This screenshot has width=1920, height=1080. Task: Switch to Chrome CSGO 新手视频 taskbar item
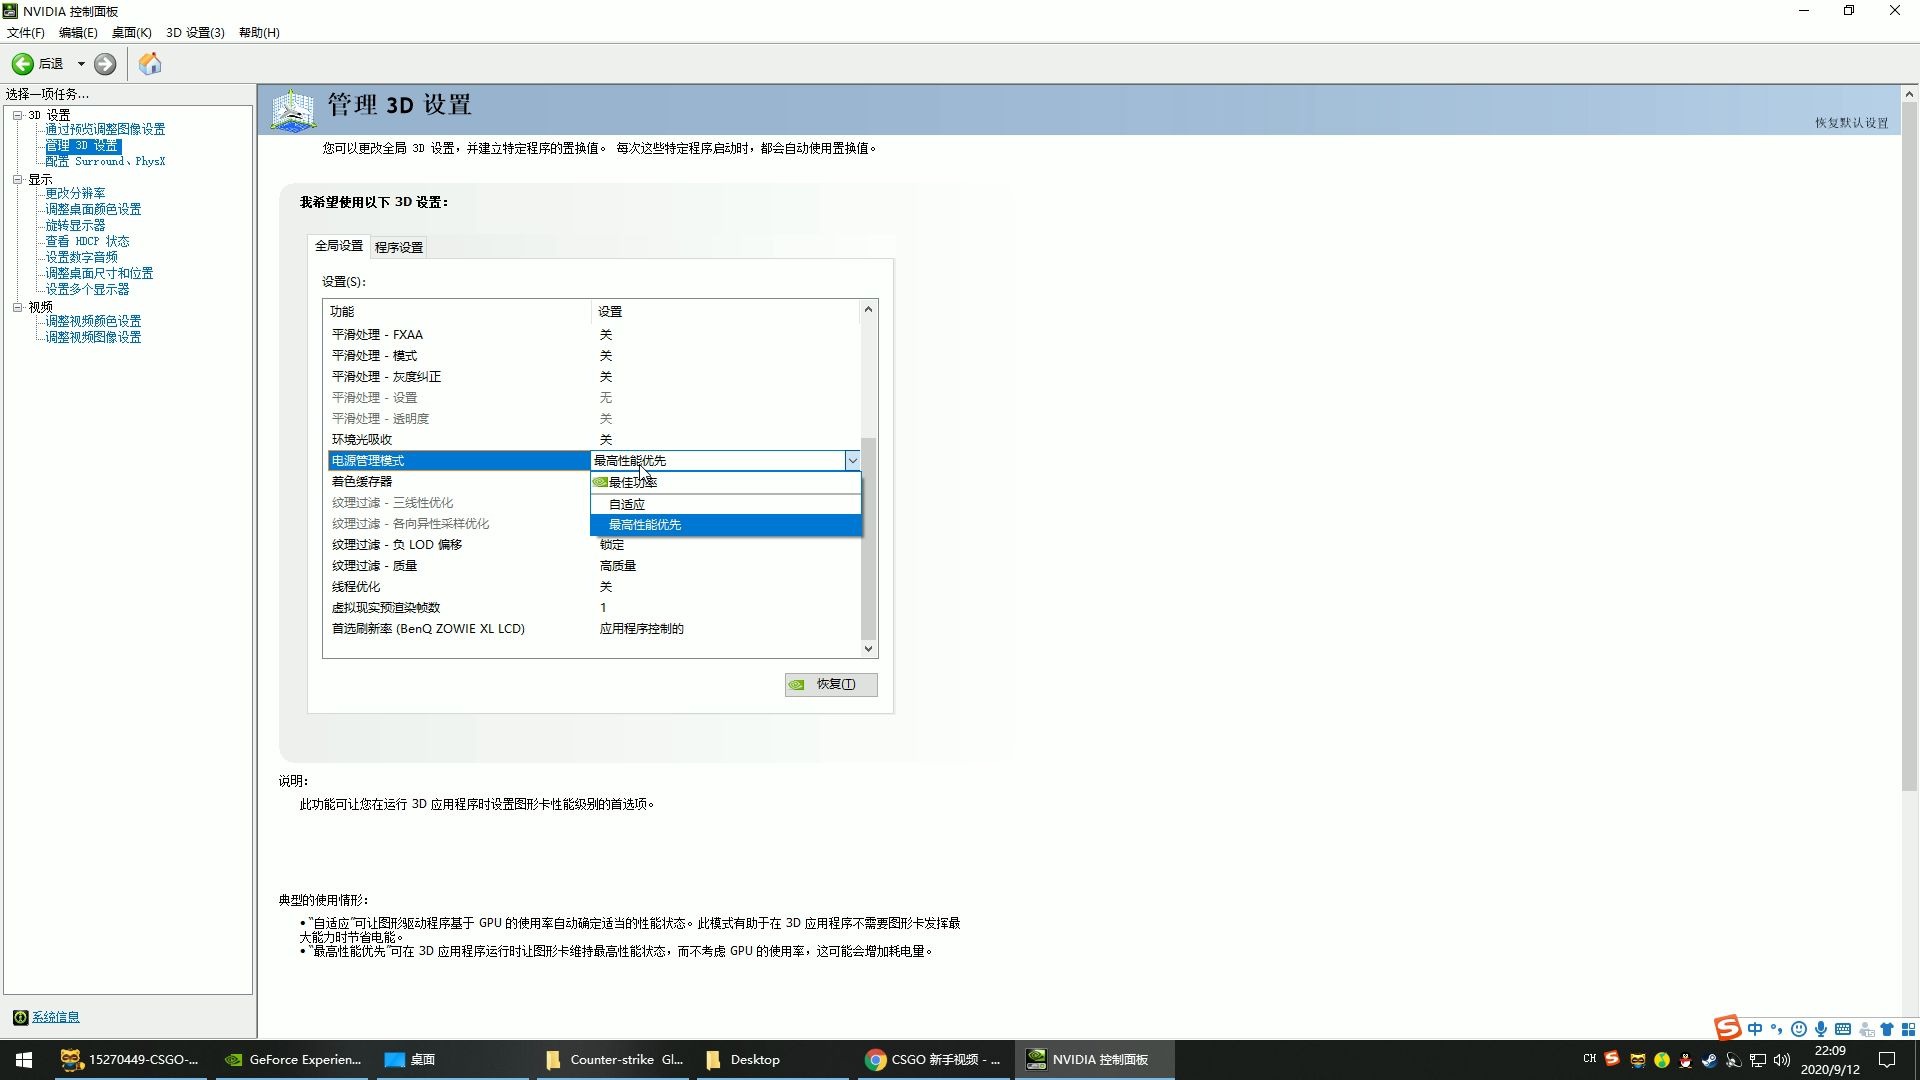pyautogui.click(x=934, y=1060)
